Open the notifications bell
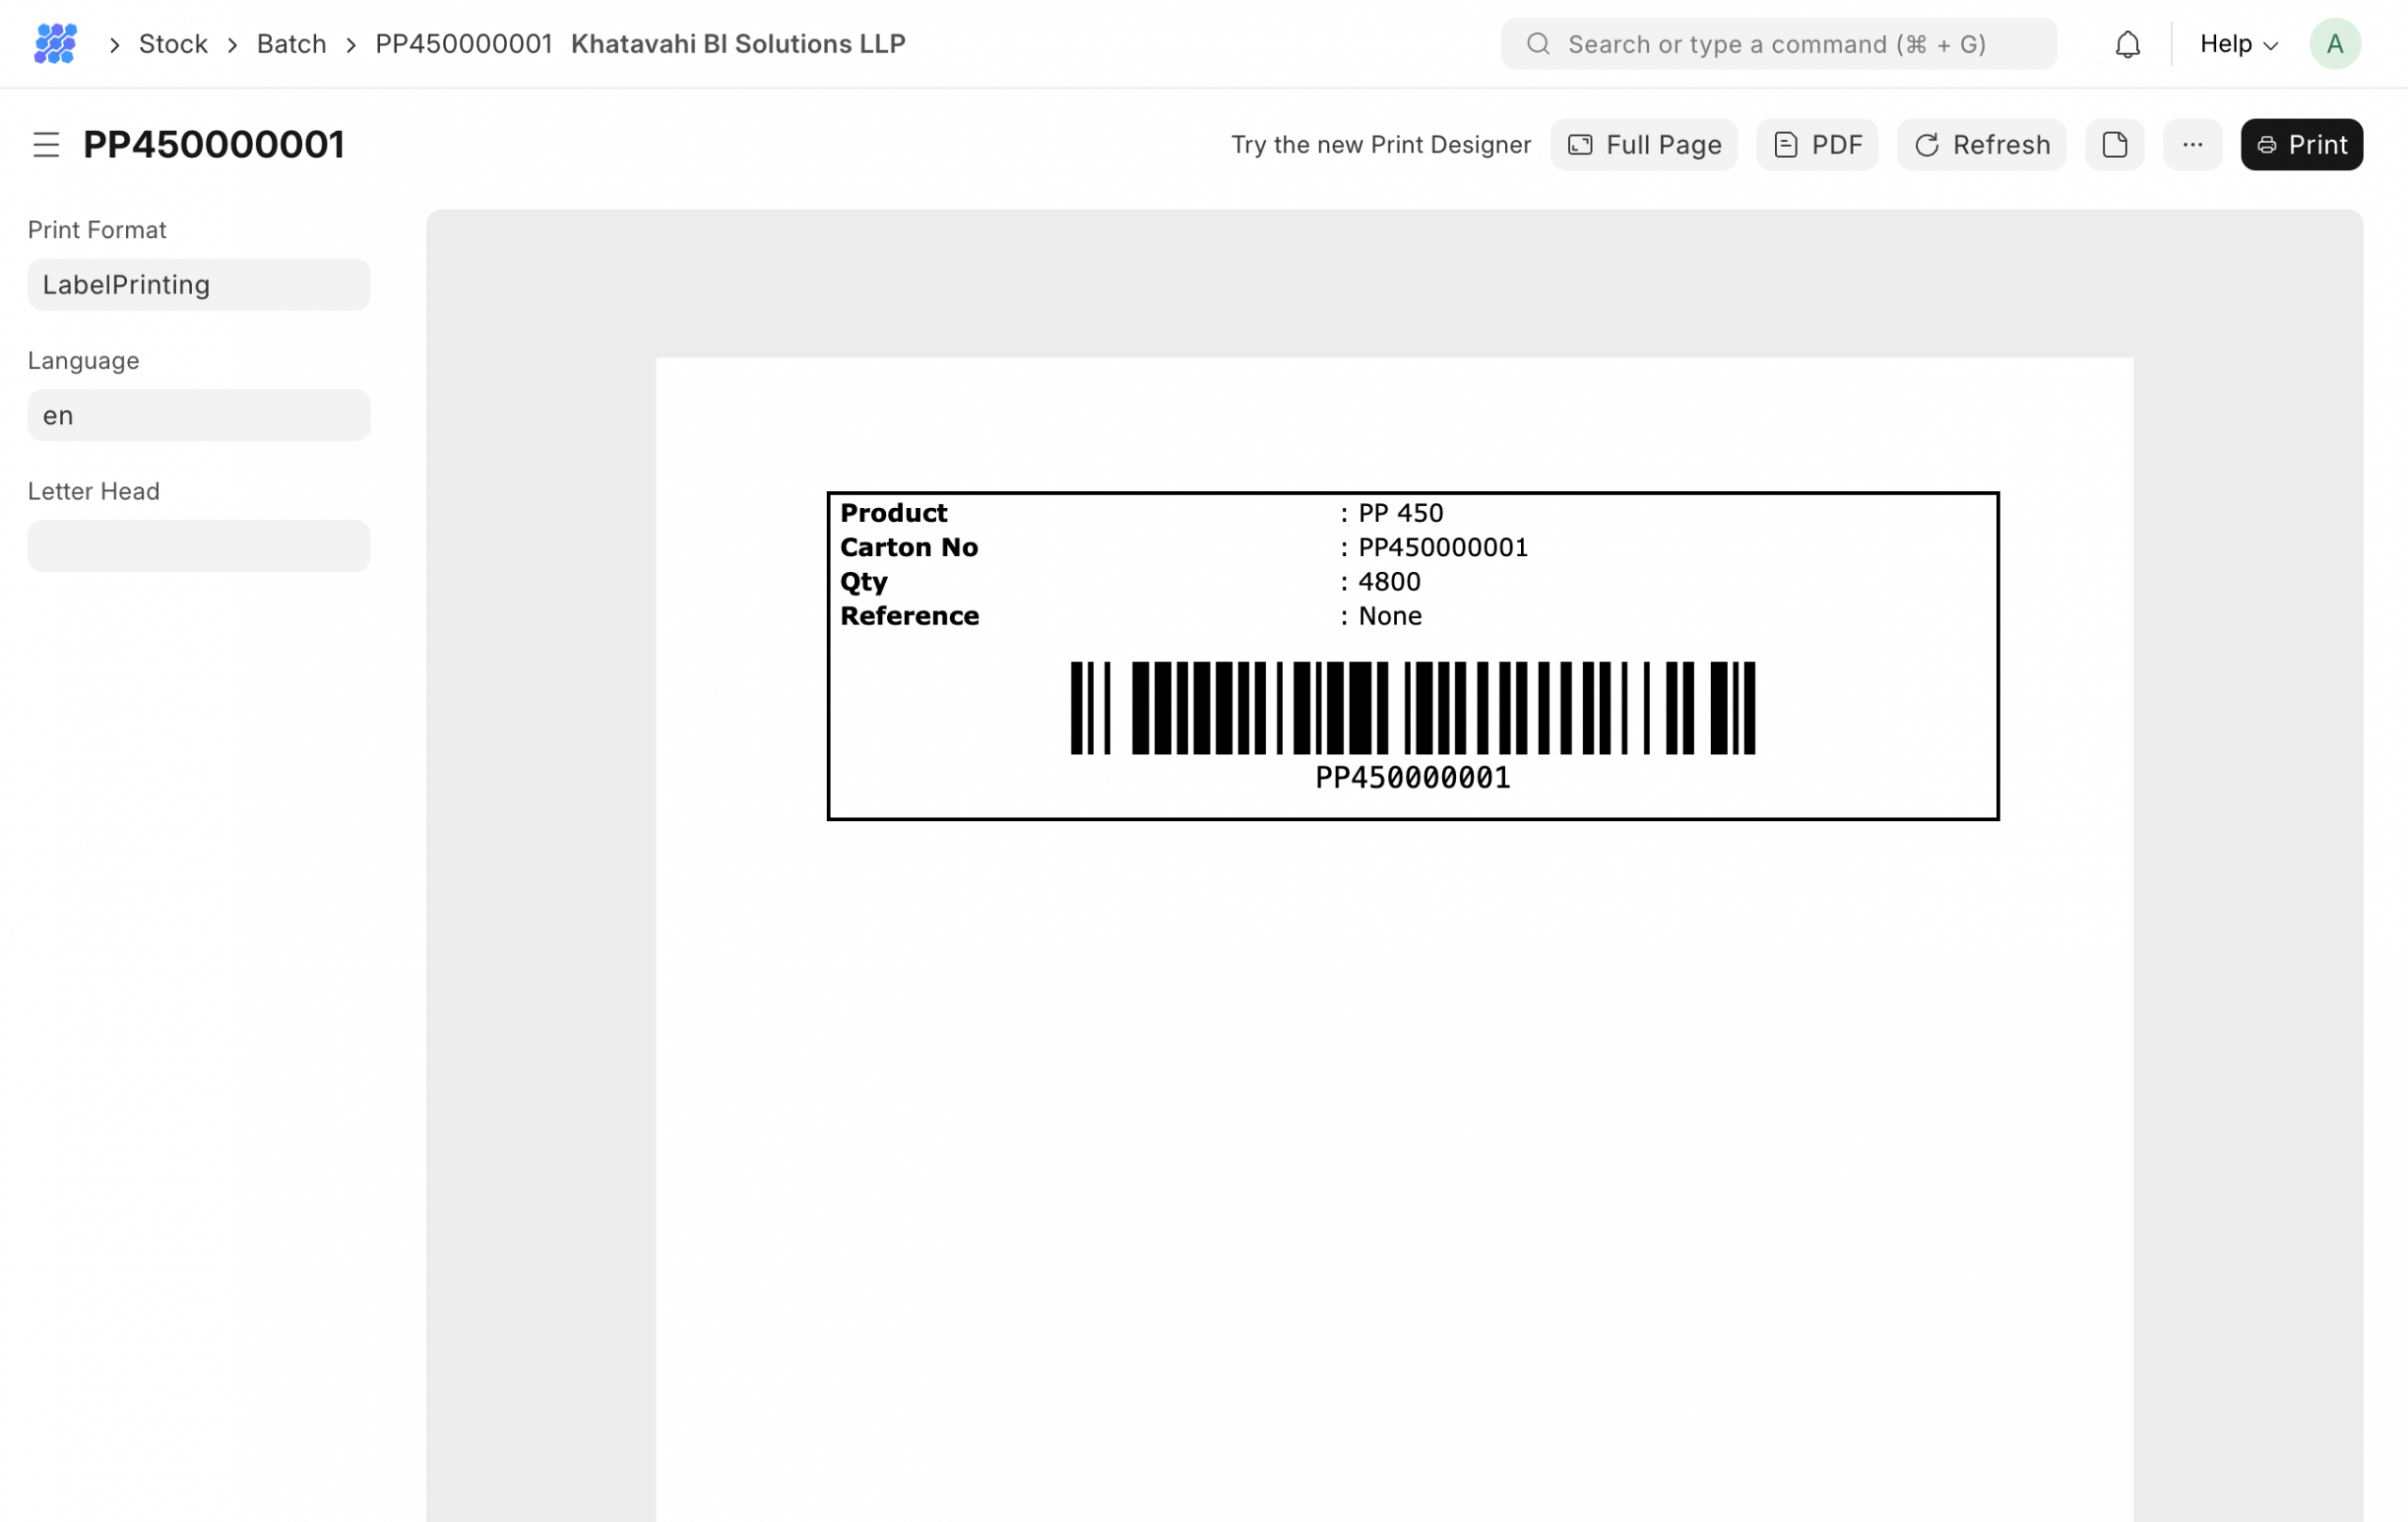Screen dimensions: 2408x1522 (x=2127, y=44)
